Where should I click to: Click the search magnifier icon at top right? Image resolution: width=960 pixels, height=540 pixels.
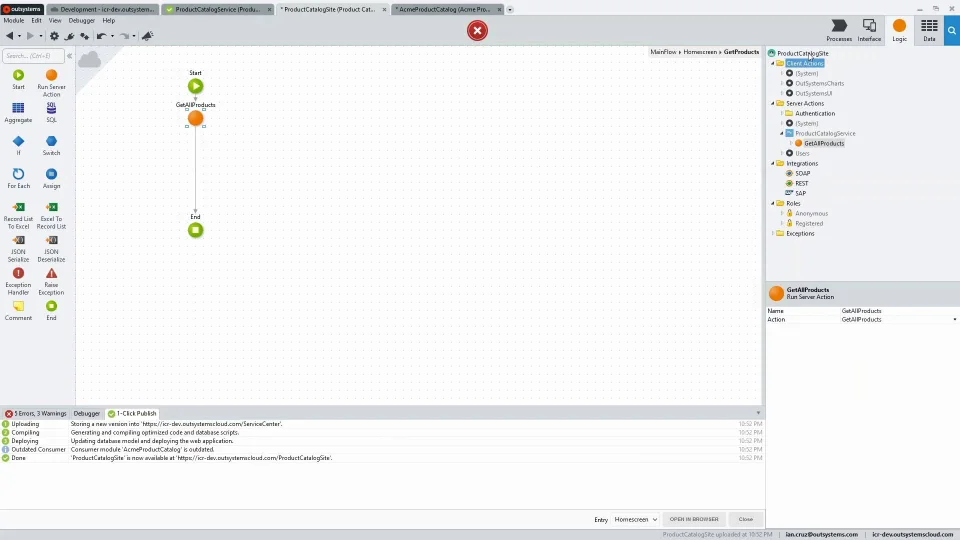click(x=952, y=30)
